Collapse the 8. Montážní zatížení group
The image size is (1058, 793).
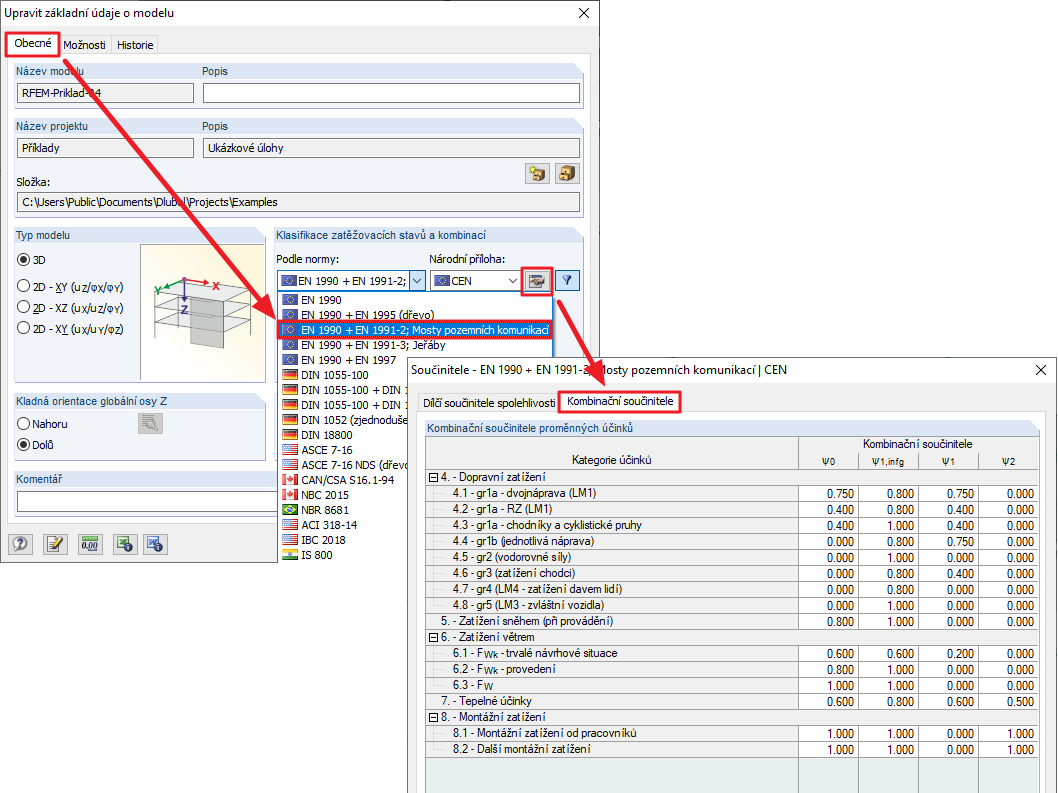coord(433,717)
